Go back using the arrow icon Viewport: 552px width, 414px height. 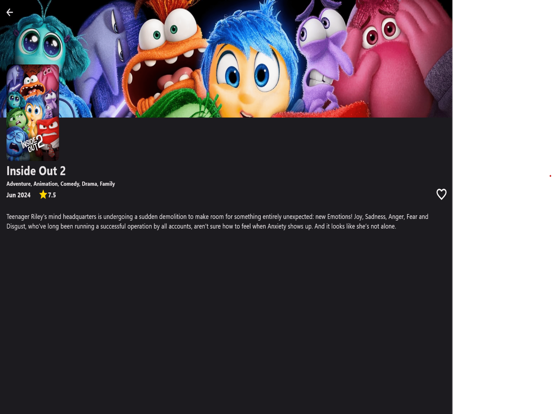[x=10, y=12]
